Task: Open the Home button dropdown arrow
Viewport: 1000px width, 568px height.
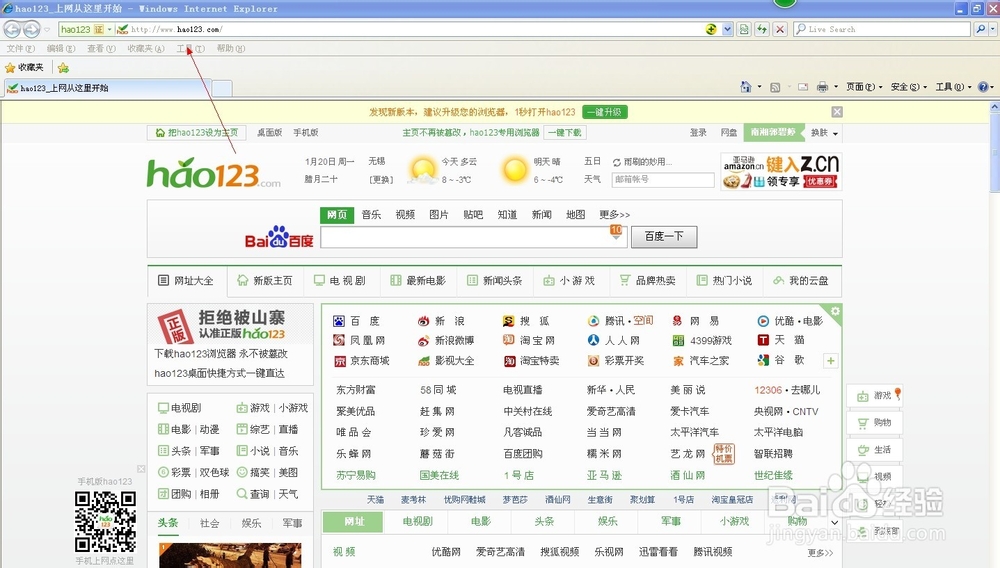Action: pos(759,87)
